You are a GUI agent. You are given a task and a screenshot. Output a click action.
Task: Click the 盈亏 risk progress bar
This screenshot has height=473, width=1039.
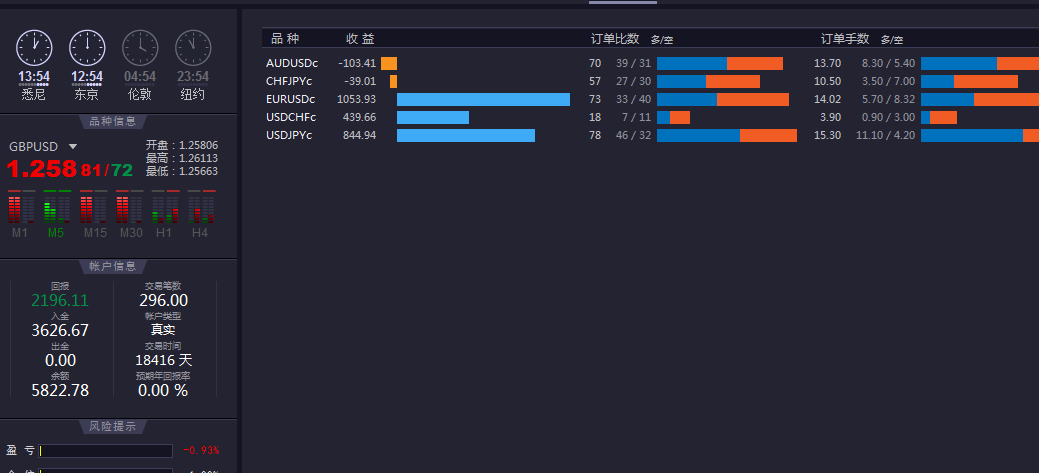click(x=106, y=451)
